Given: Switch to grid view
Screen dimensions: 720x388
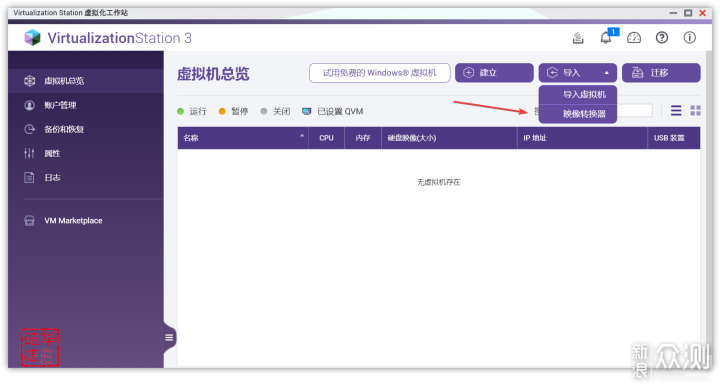Looking at the screenshot, I should 696,111.
